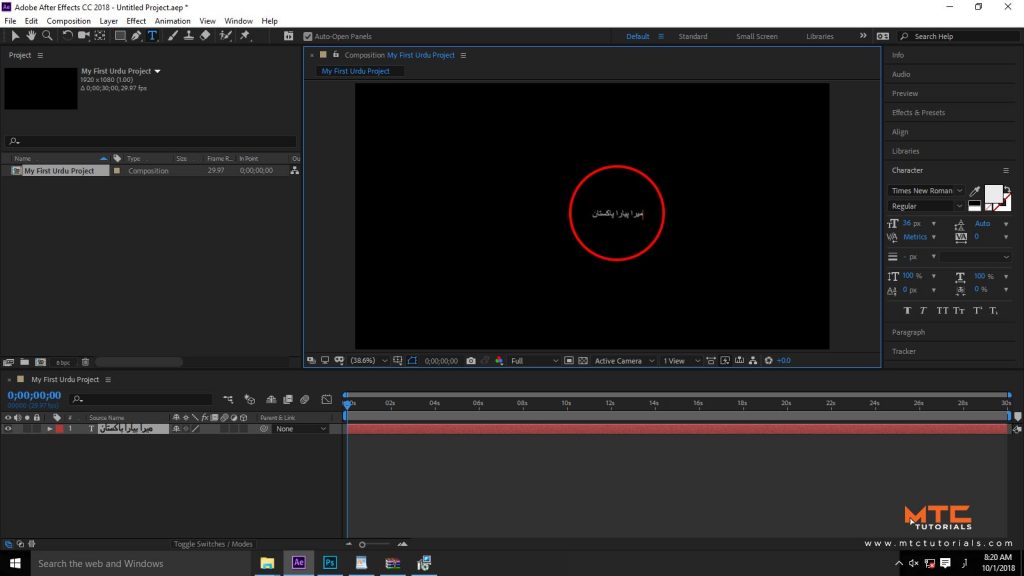Open the Full resolution dropdown
This screenshot has height=576, width=1024.
[x=534, y=360]
